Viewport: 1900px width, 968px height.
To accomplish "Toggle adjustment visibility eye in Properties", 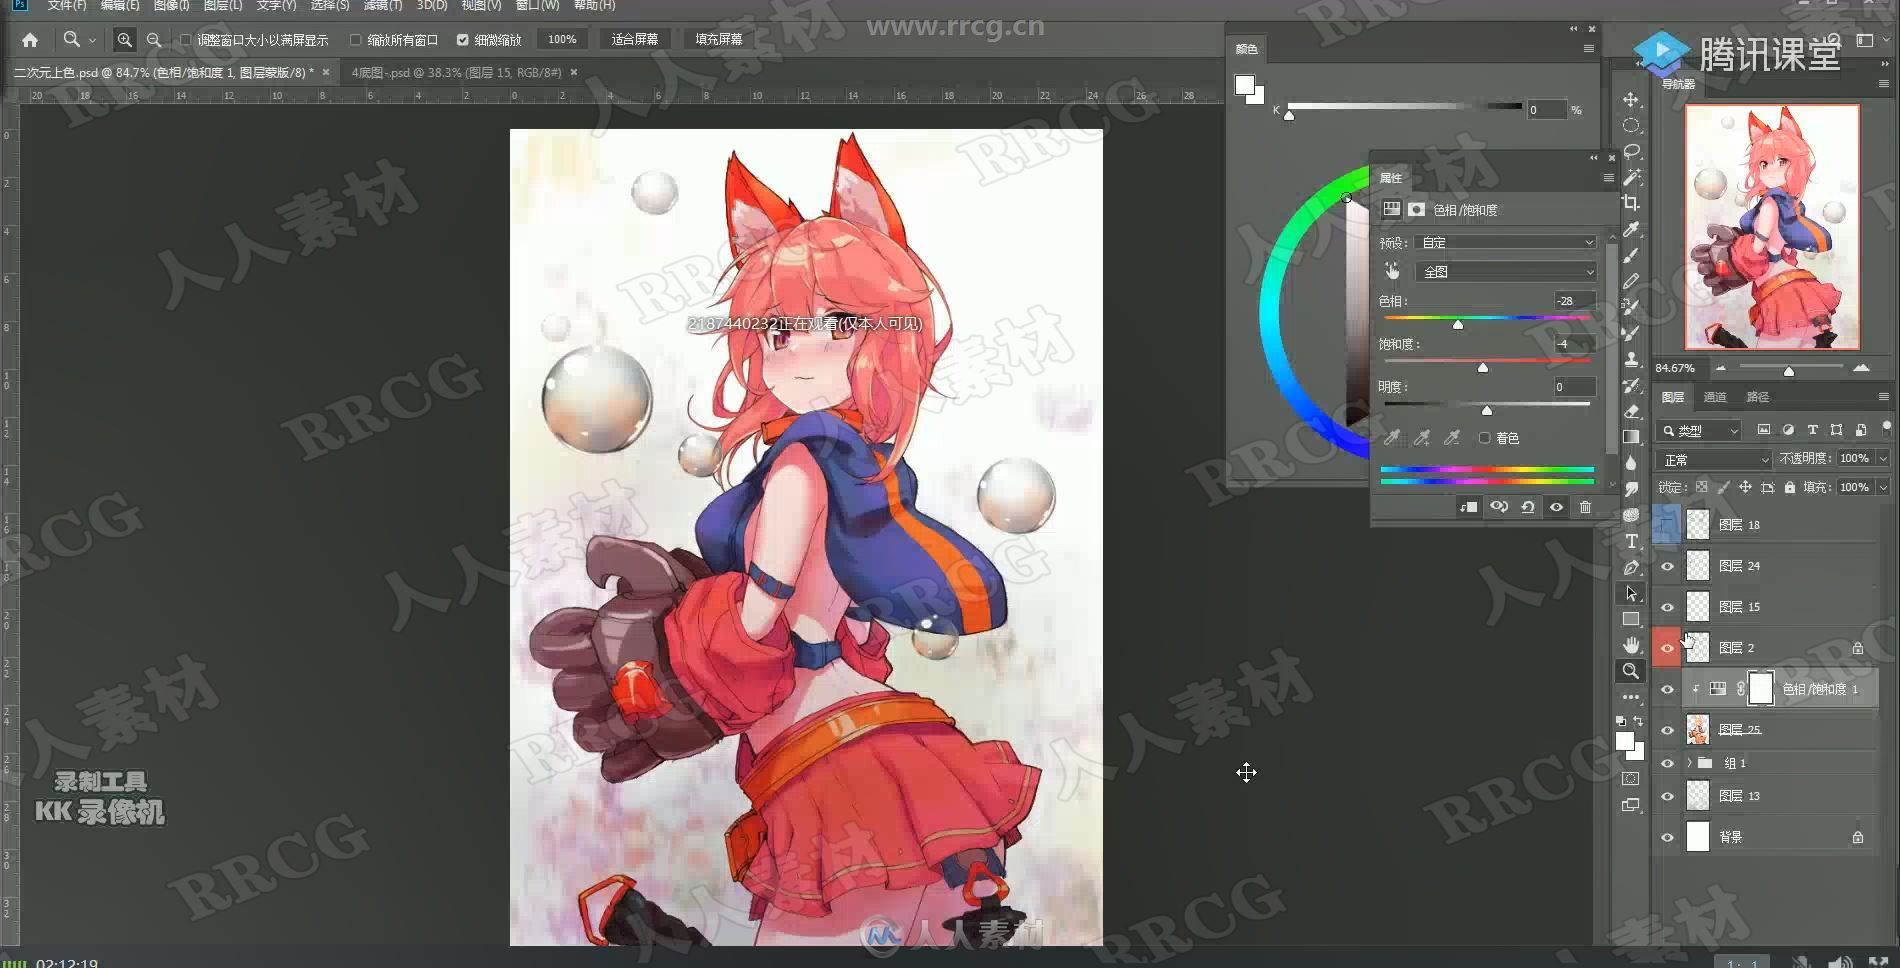I will 1556,507.
